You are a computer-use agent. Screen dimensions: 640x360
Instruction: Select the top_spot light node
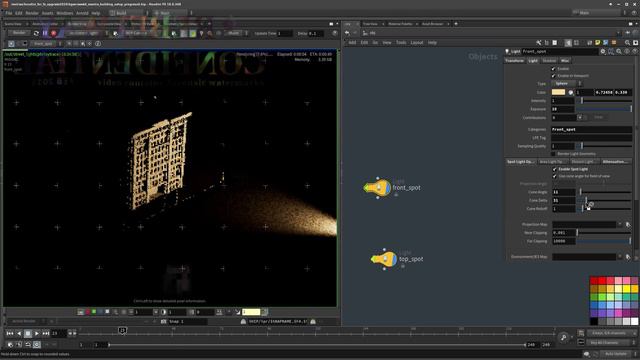(384, 259)
